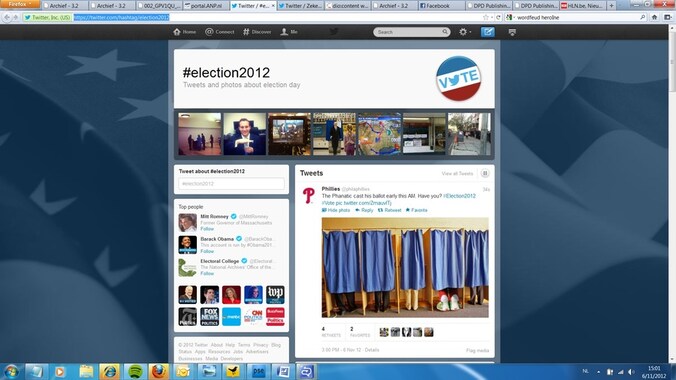
Task: Follow Barack Obama
Action: click(207, 251)
